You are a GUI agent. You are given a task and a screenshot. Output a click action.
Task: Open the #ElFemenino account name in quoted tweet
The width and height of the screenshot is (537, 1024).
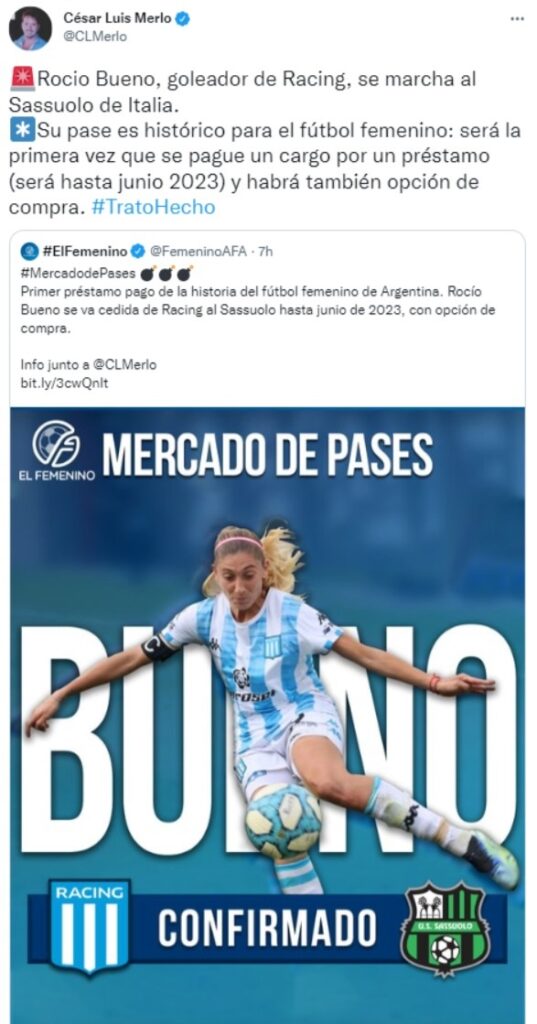[x=85, y=251]
